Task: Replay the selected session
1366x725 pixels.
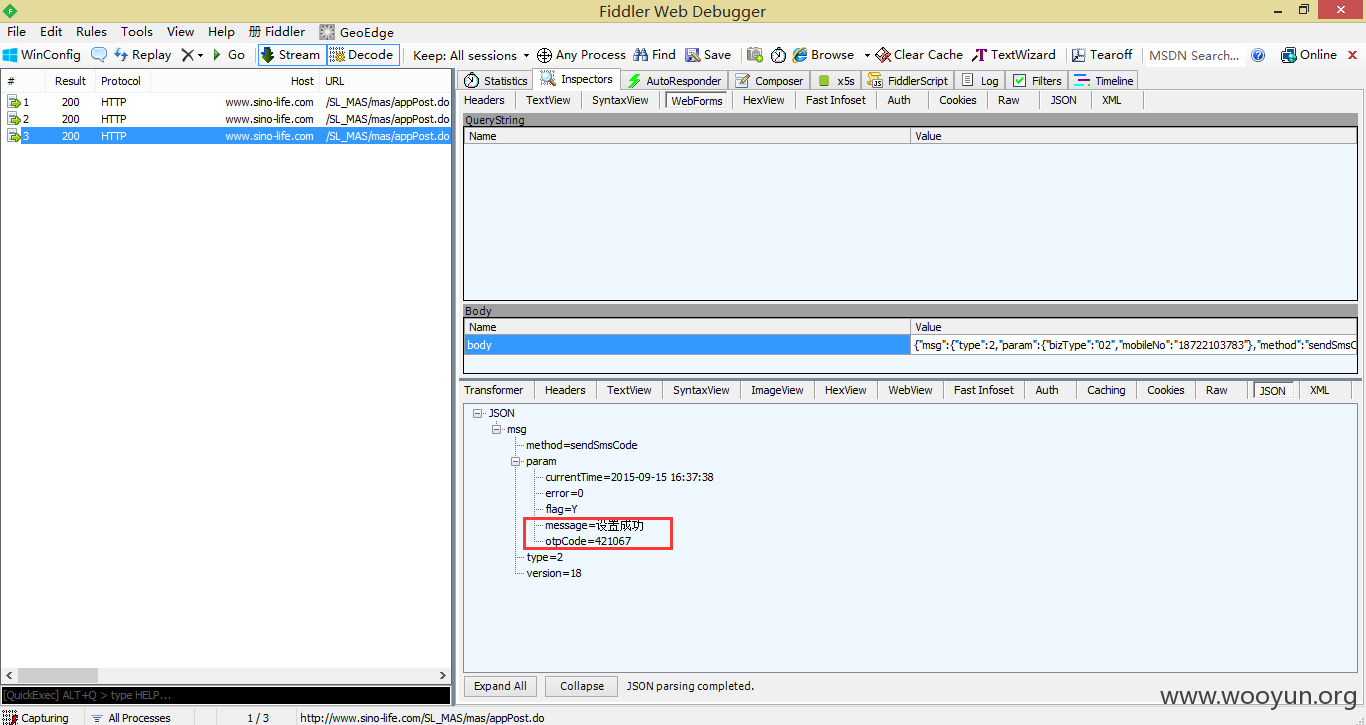Action: click(142, 55)
